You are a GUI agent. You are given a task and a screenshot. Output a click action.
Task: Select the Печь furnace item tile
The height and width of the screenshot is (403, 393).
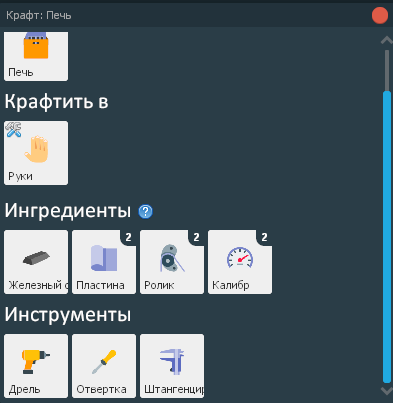pos(36,56)
